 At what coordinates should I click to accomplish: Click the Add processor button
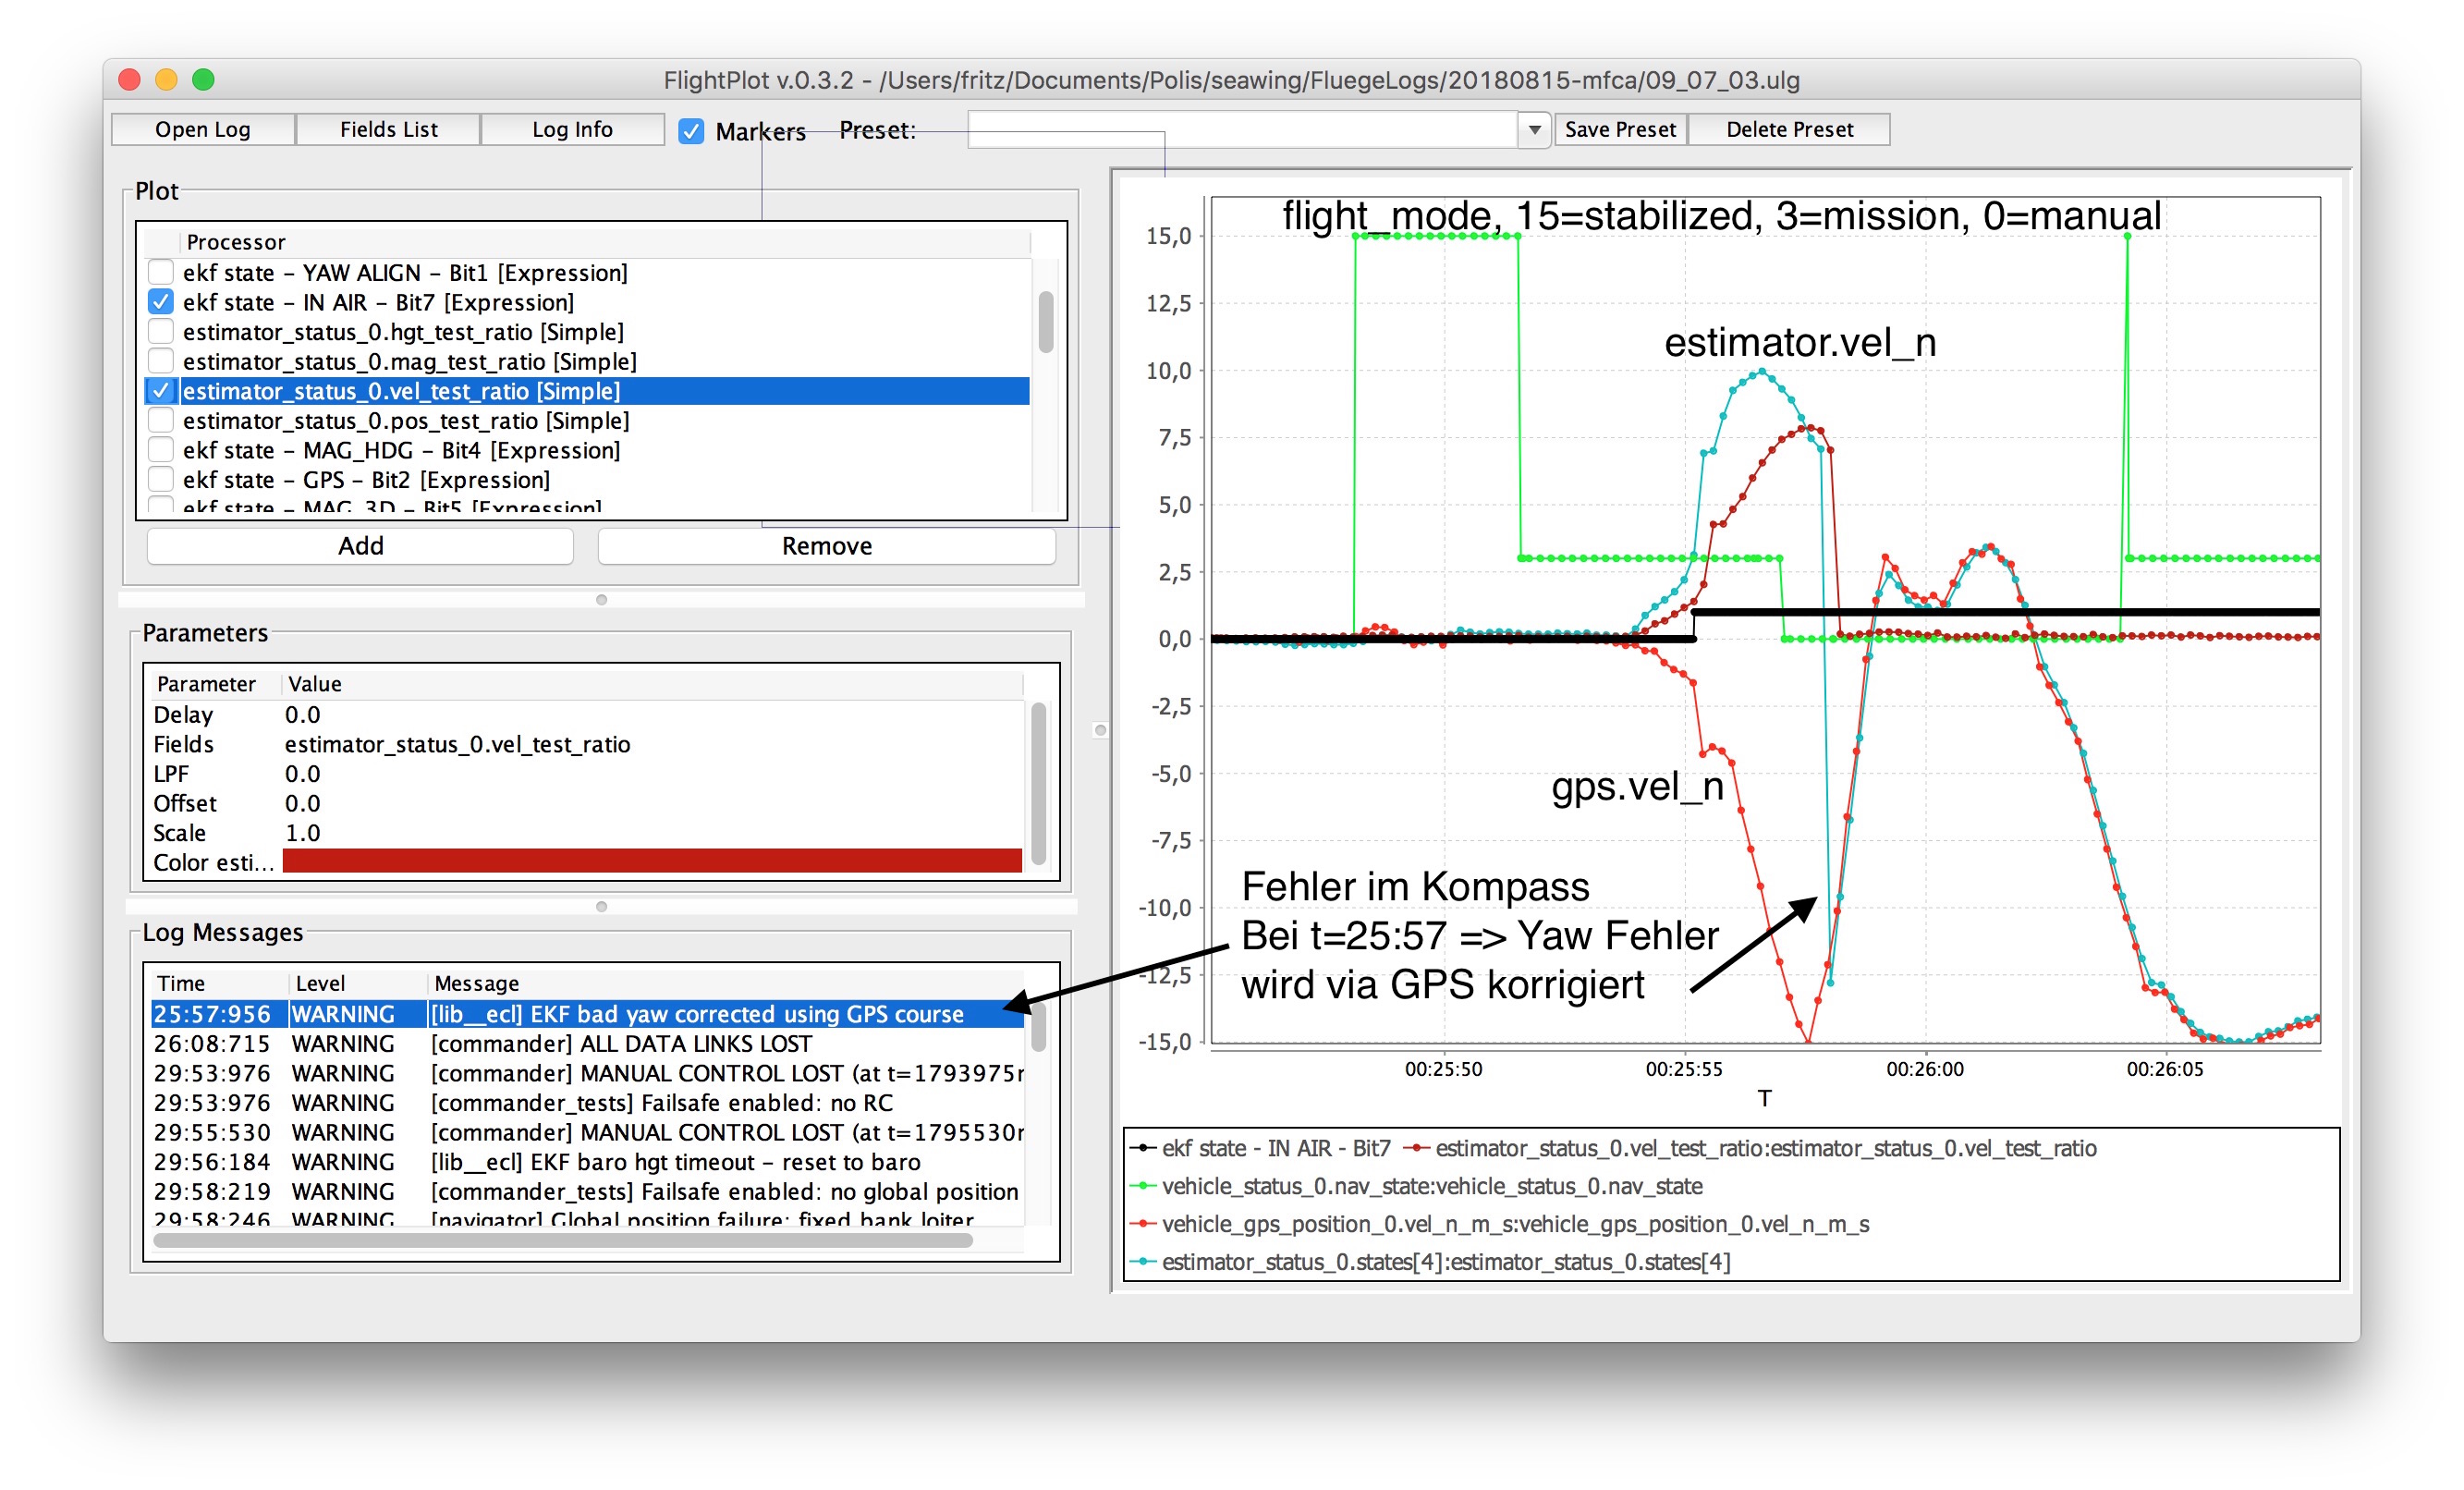[360, 546]
